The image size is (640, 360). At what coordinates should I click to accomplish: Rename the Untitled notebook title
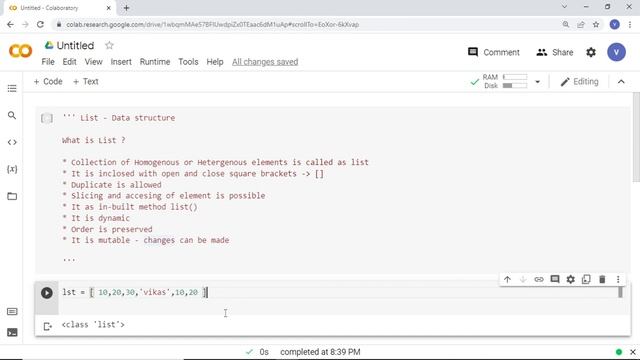click(x=75, y=45)
